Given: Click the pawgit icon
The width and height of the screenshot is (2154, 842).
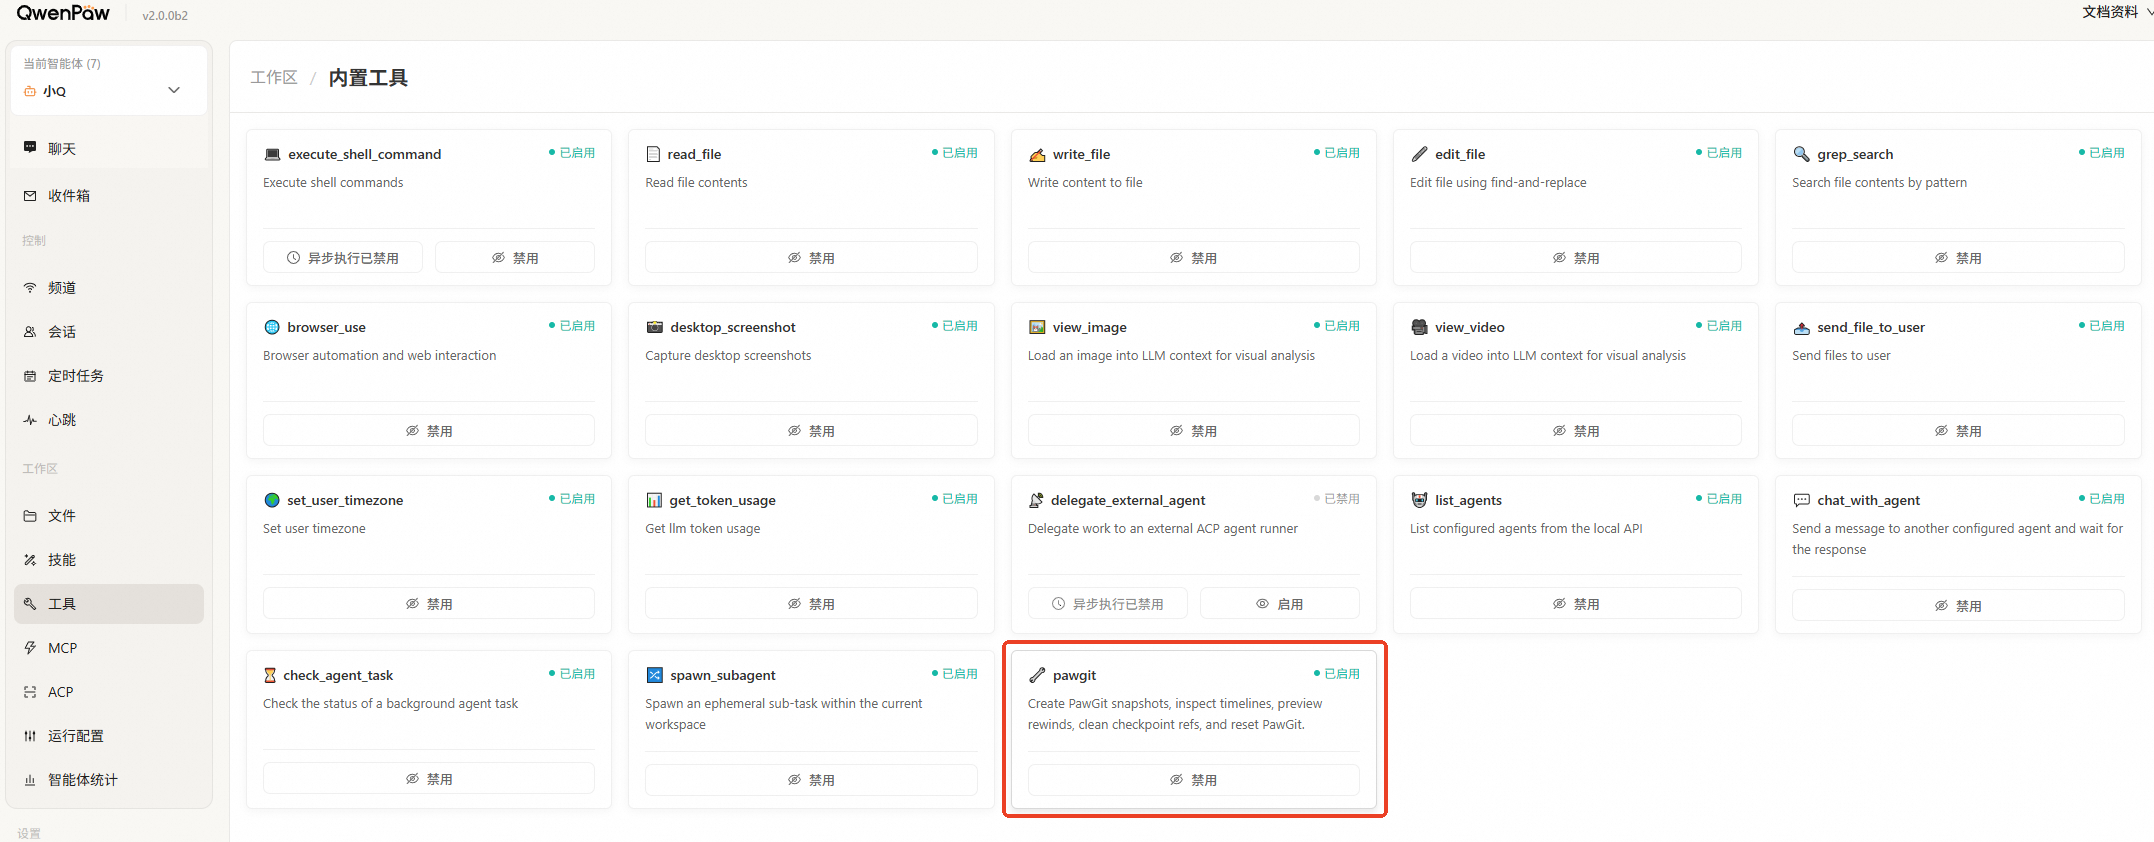Looking at the screenshot, I should coord(1037,675).
